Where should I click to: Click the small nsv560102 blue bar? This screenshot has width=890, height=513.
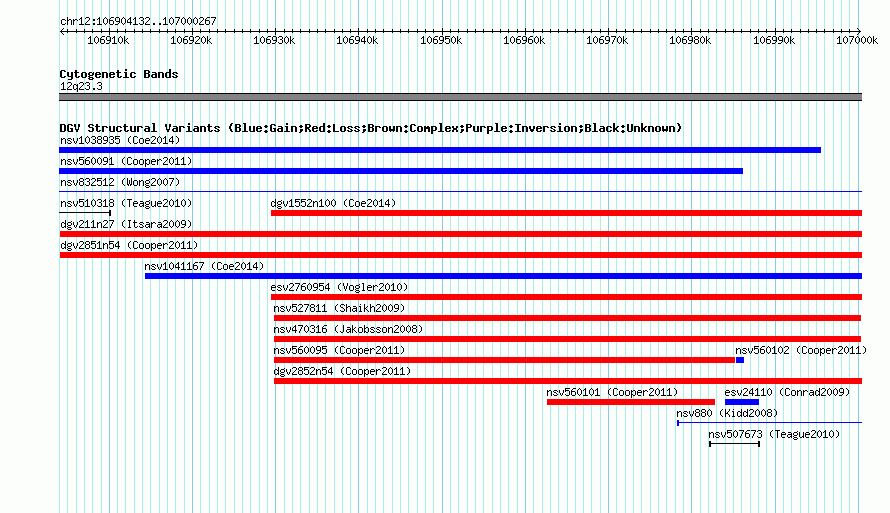(740, 360)
